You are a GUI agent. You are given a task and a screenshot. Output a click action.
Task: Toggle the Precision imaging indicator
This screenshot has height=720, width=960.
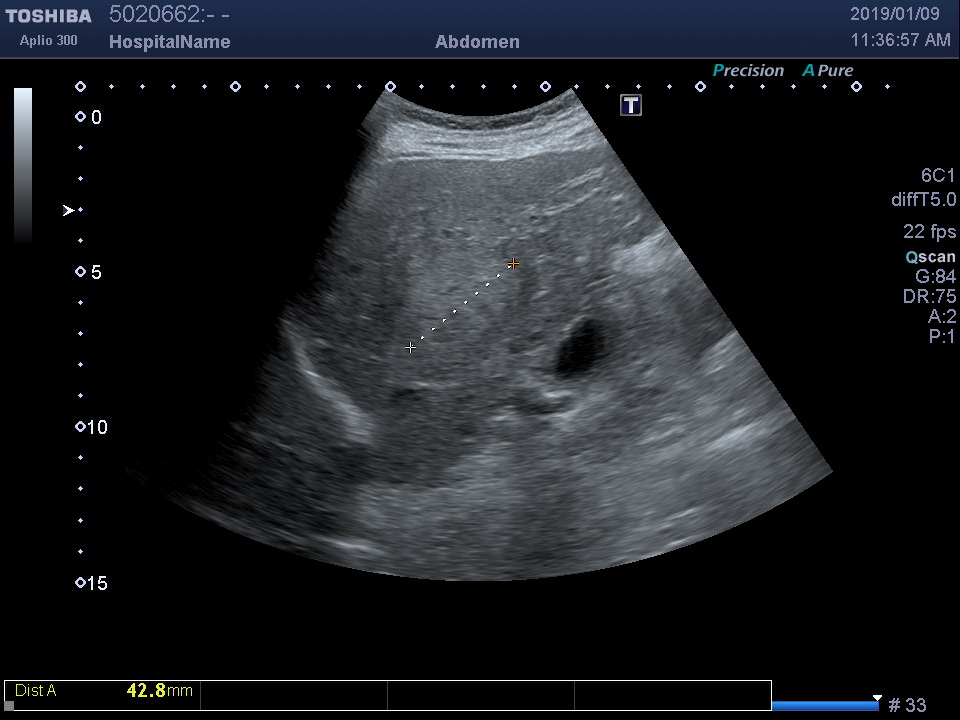coord(748,71)
